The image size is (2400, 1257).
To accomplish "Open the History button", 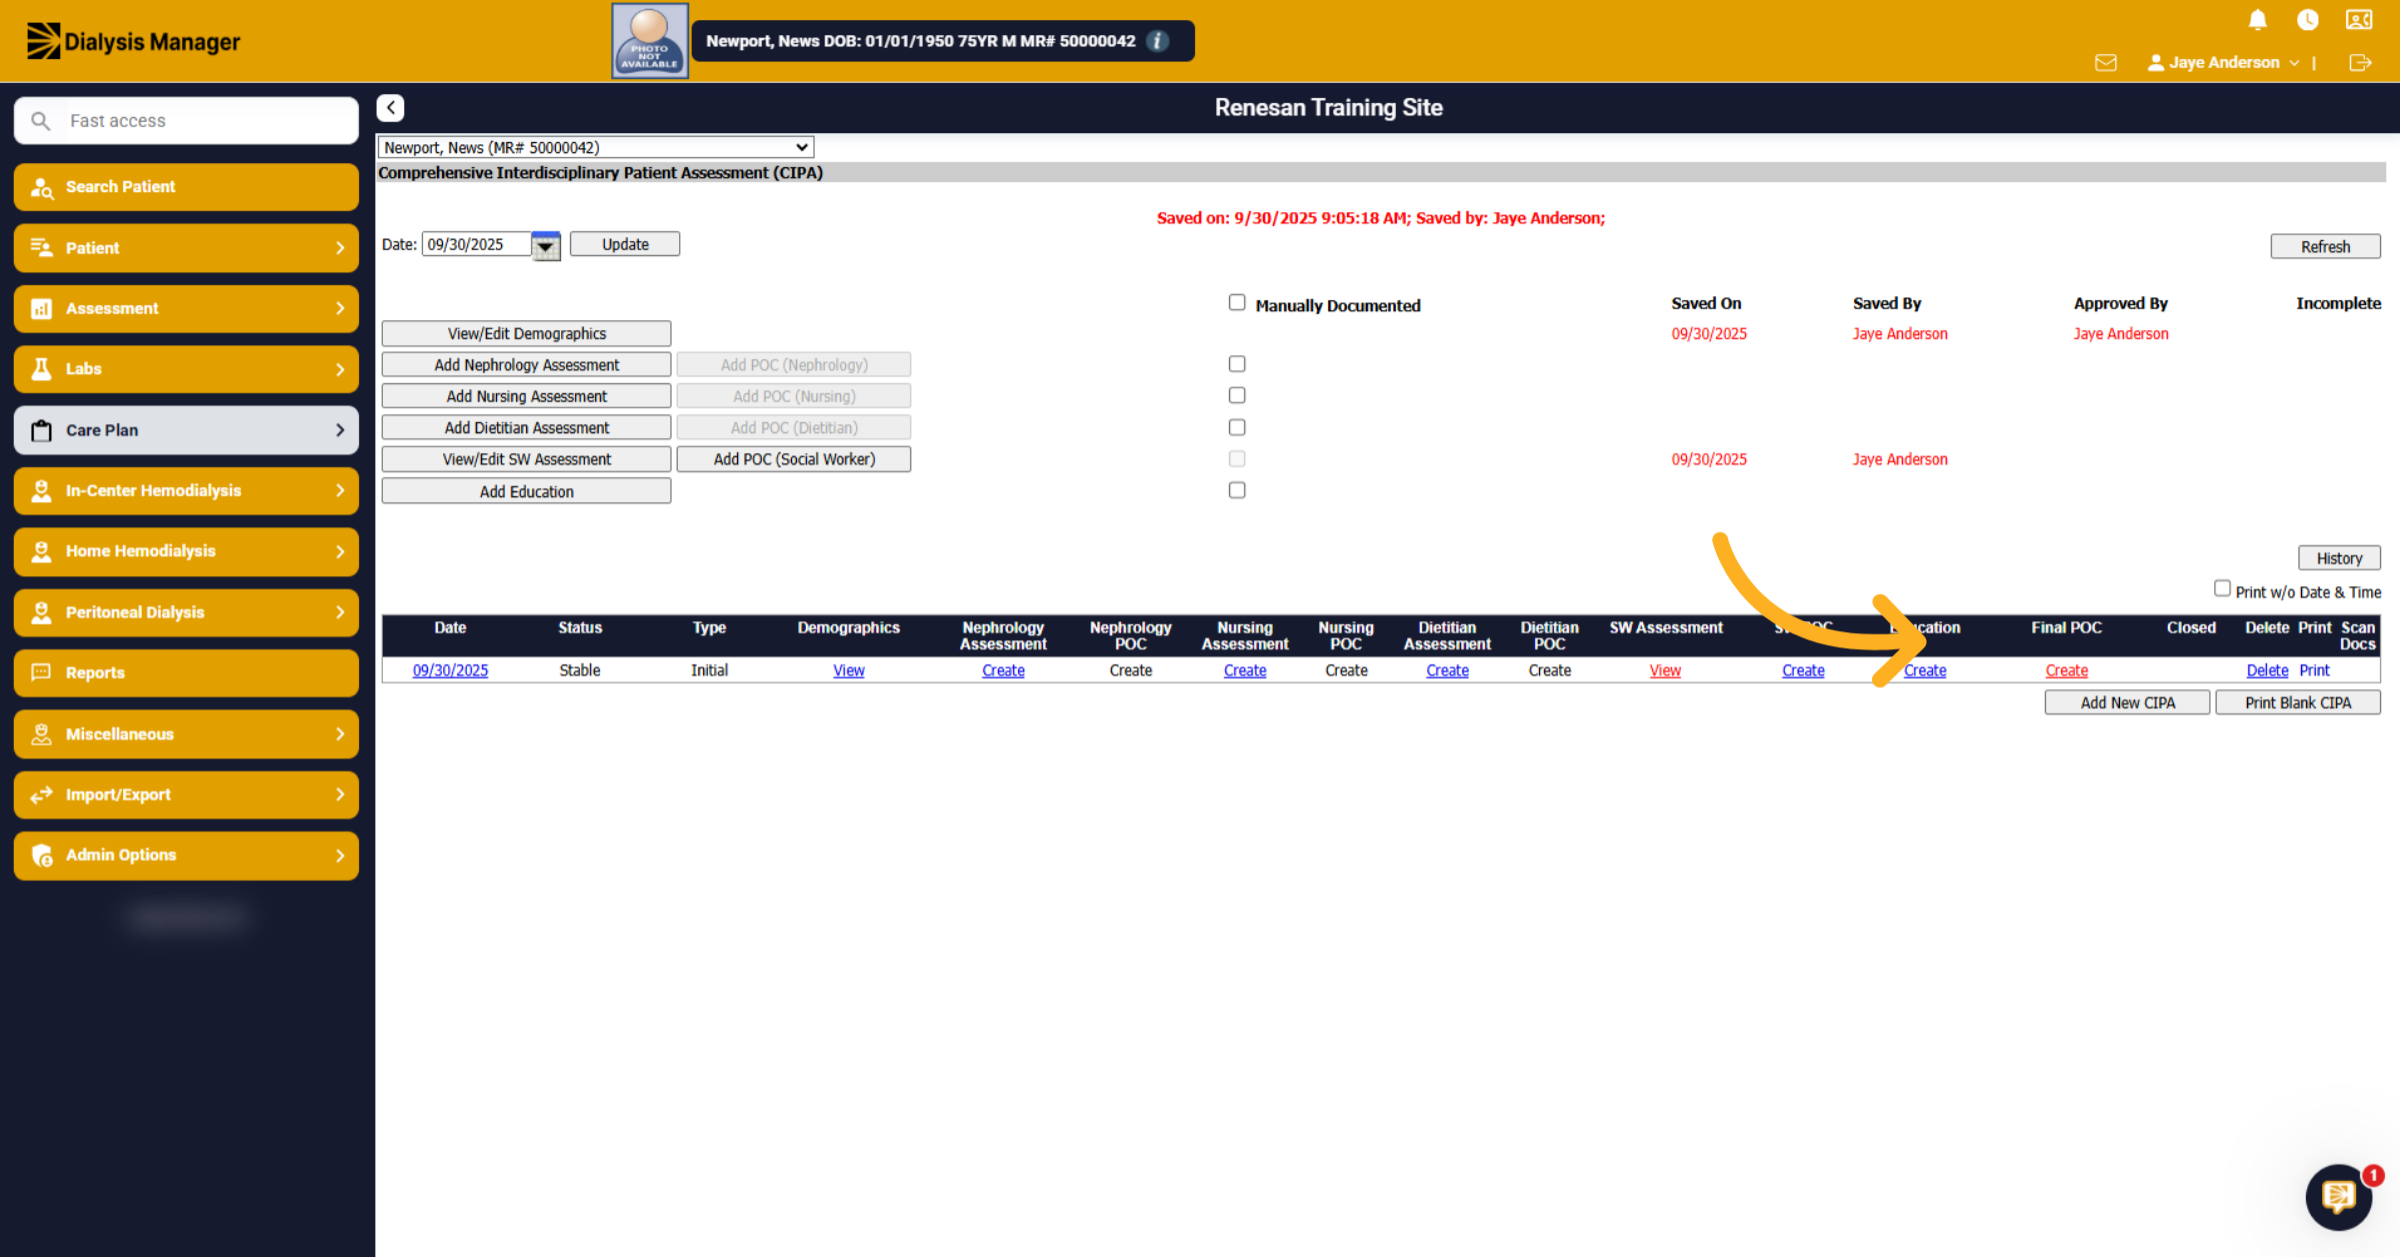I will tap(2339, 558).
